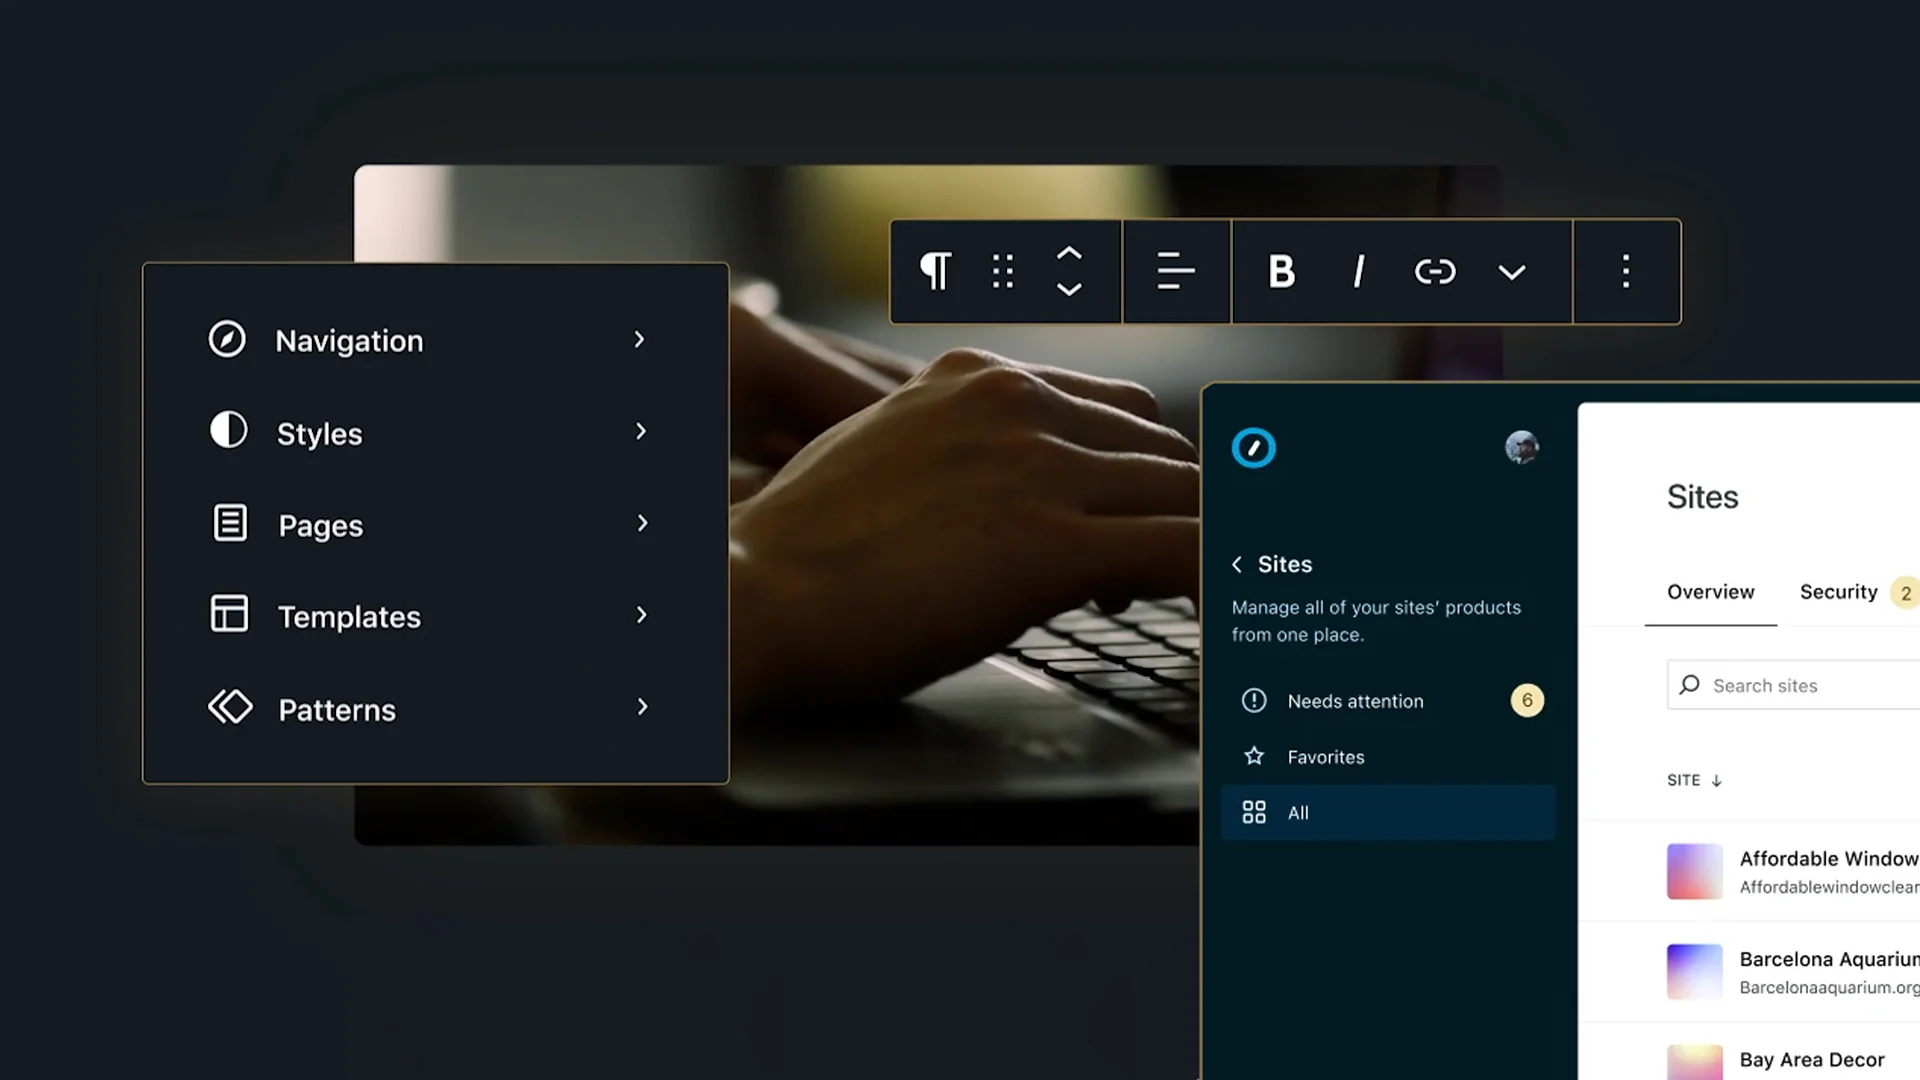This screenshot has height=1080, width=1920.
Task: Open the Templates menu item
Action: click(435, 616)
